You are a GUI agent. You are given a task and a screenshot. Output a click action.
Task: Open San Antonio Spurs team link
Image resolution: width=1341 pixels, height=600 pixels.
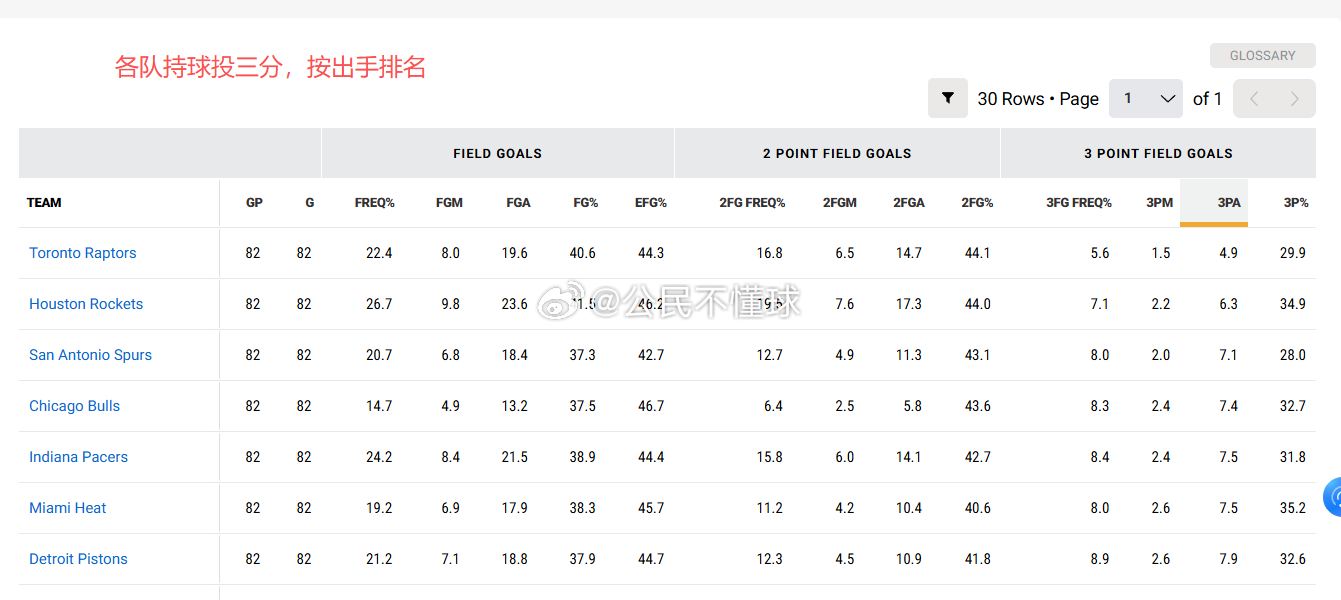coord(91,355)
